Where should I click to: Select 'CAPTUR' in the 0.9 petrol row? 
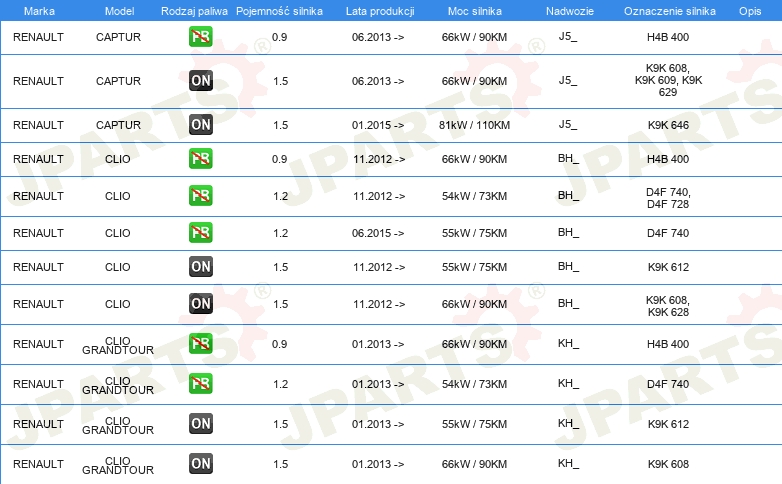pyautogui.click(x=118, y=37)
